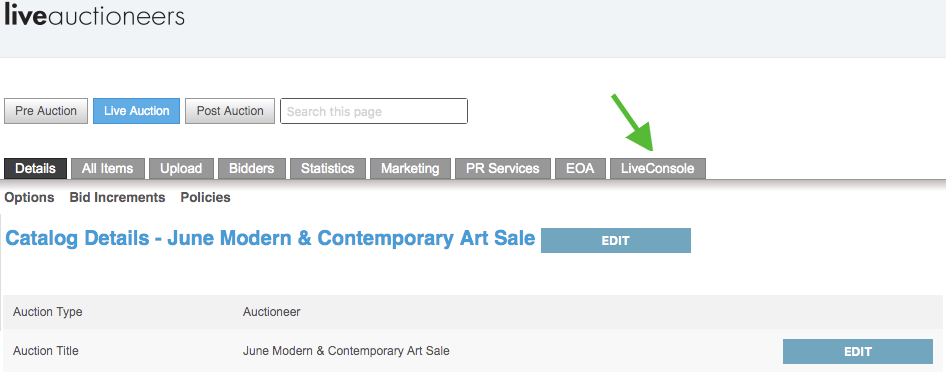Click the Catalog Details heading title

tap(270, 238)
